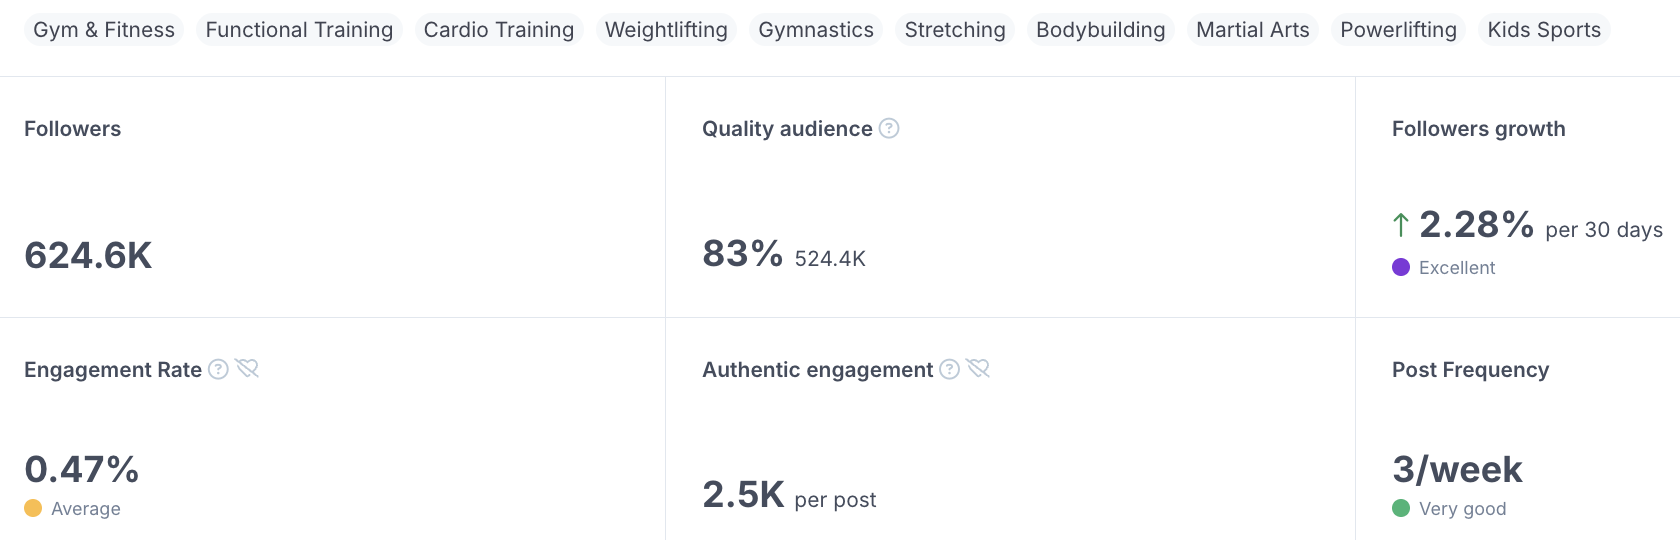1680x540 pixels.
Task: Open the Kids Sports tag
Action: click(1544, 30)
